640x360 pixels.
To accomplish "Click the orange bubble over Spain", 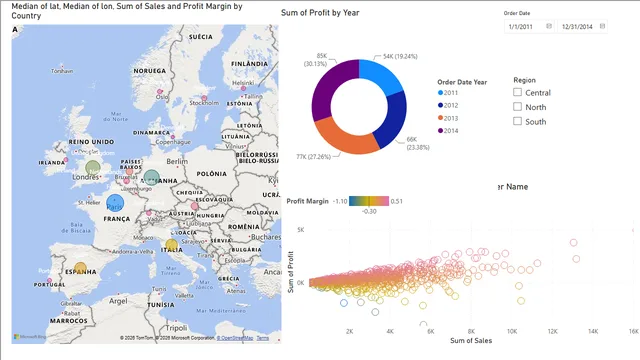I will [80, 269].
